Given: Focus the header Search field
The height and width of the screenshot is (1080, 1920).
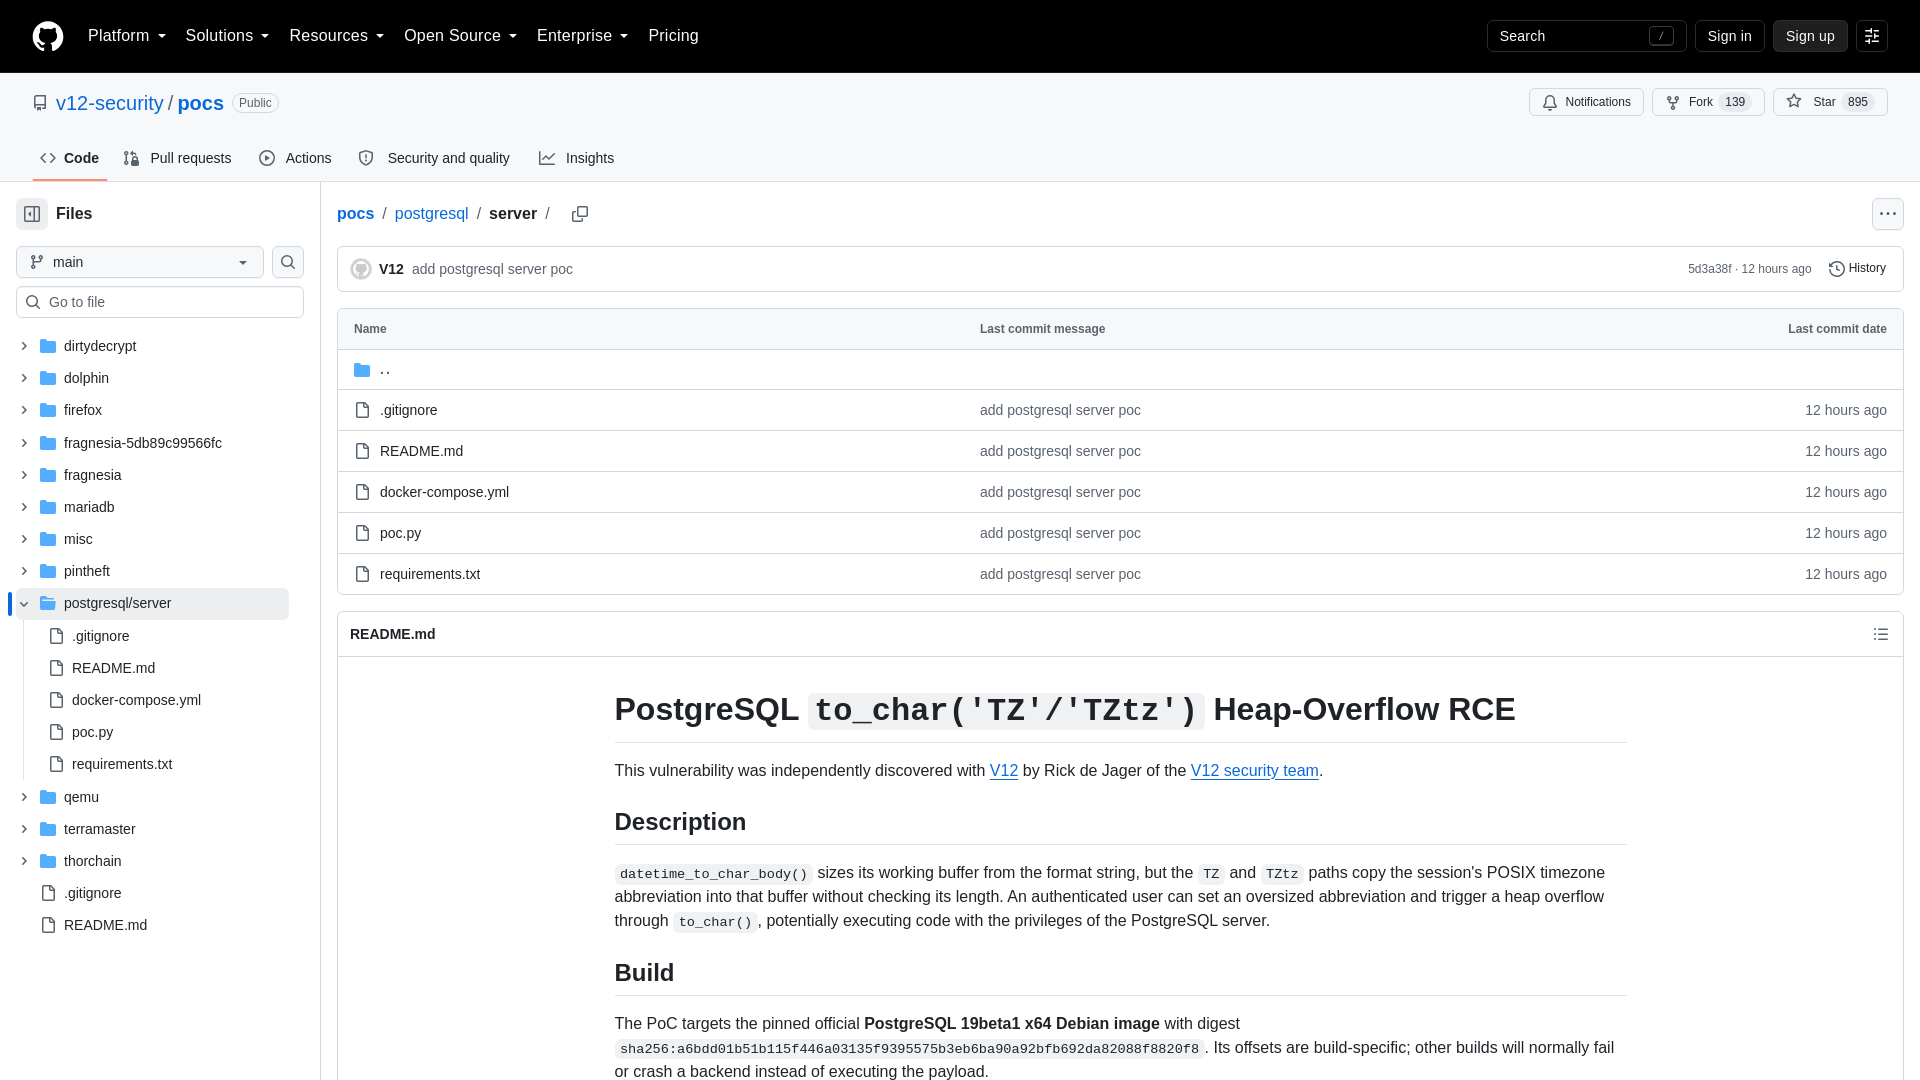Looking at the screenshot, I should [1586, 36].
